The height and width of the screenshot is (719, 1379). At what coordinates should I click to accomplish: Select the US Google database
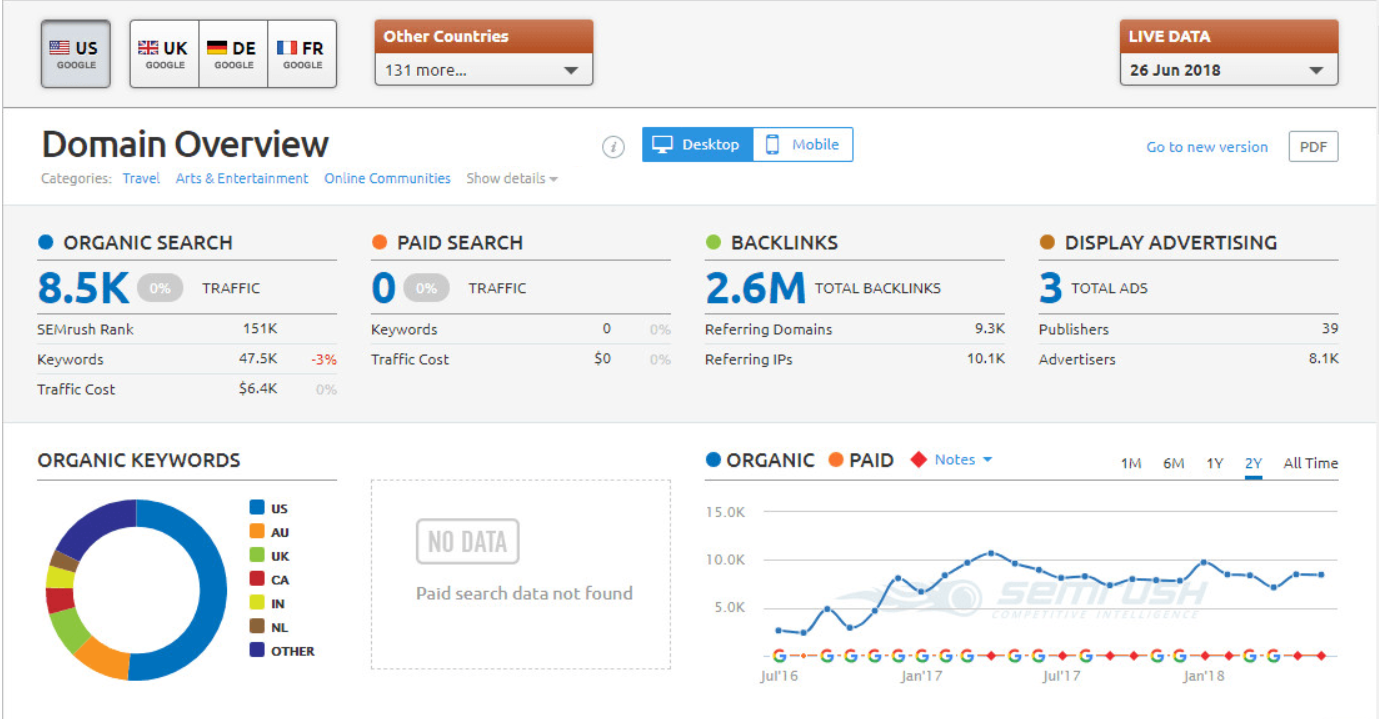coord(75,53)
